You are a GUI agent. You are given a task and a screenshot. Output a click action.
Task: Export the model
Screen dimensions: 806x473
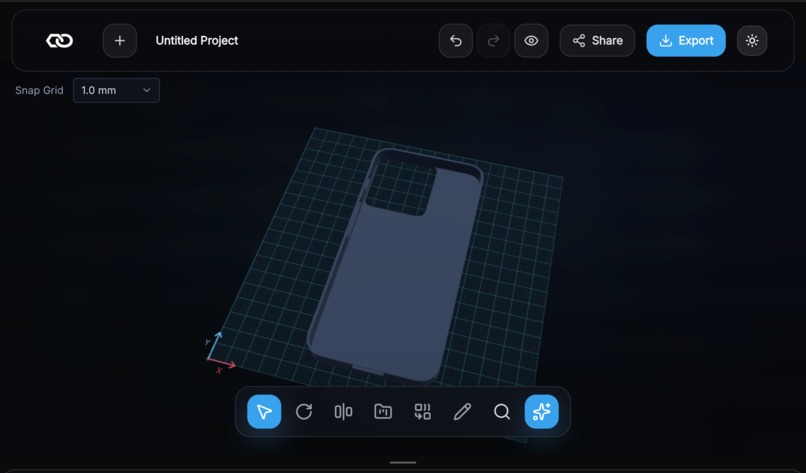click(x=686, y=41)
